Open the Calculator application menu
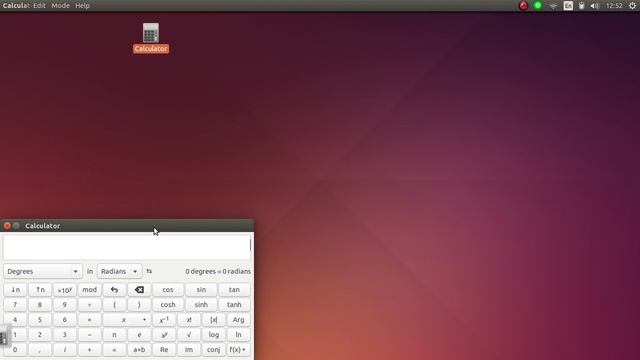The width and height of the screenshot is (640, 360). click(x=16, y=6)
